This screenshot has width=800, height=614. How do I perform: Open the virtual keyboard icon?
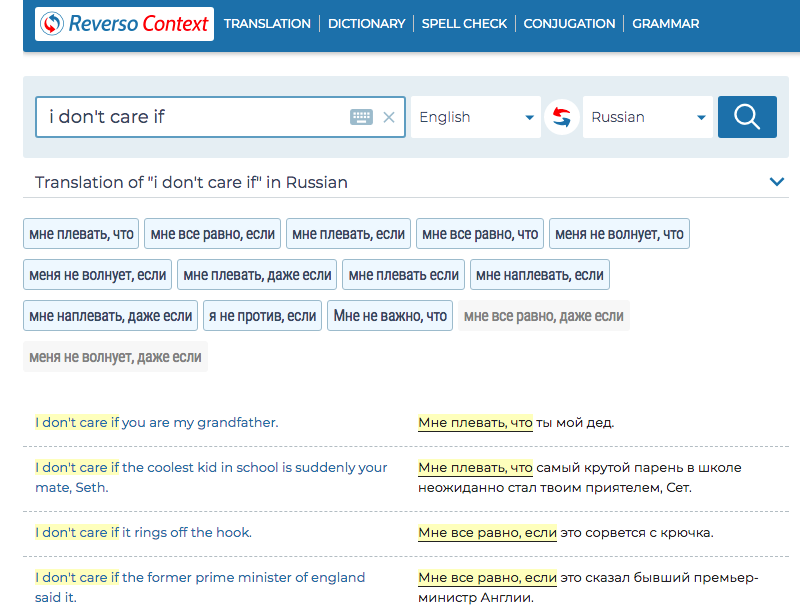(x=361, y=117)
